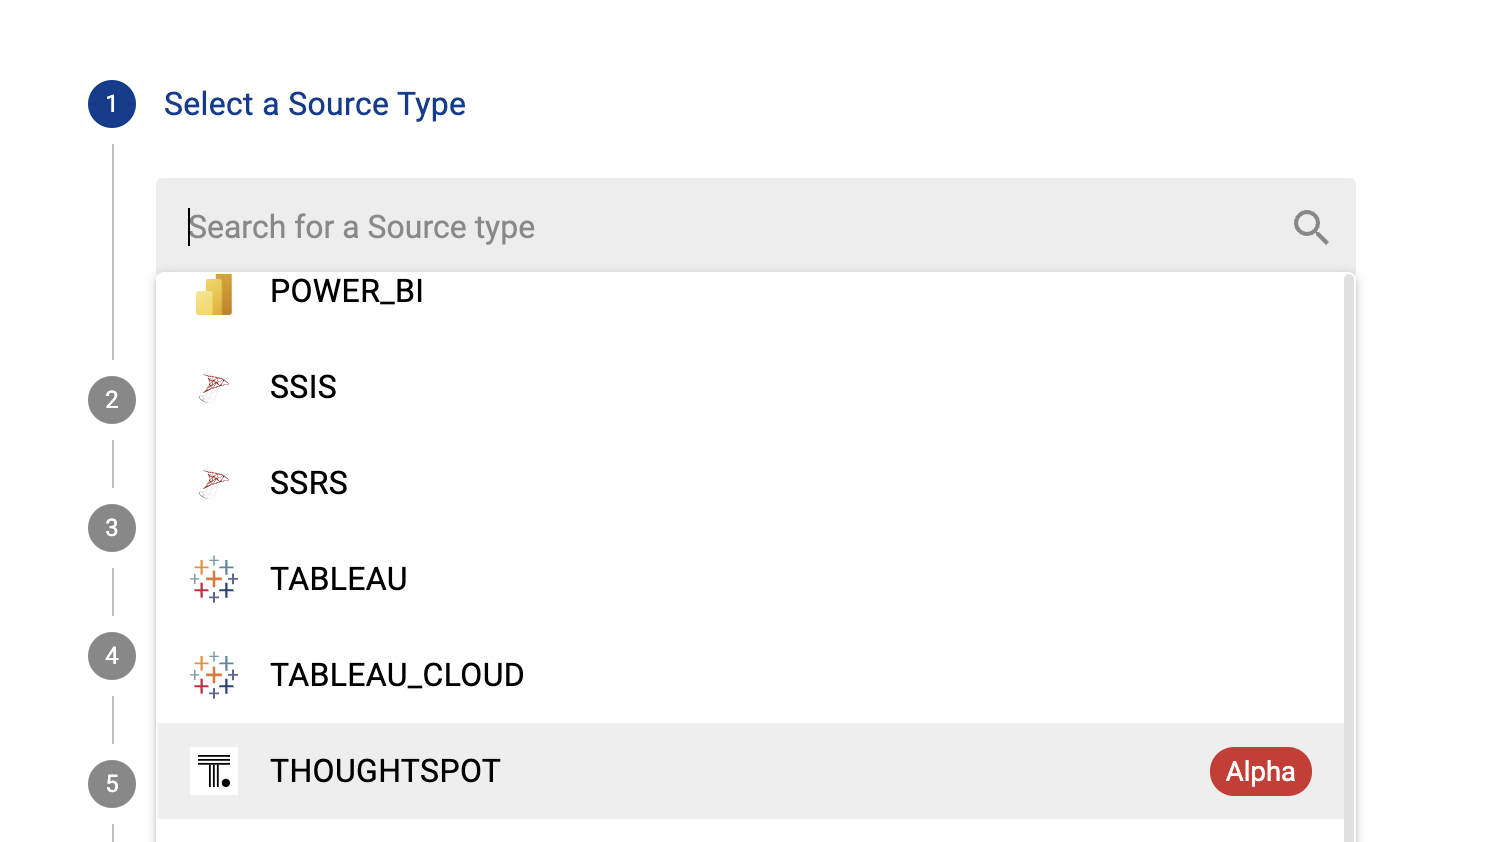Click the ThoughtSpot logo icon
The image size is (1486, 842).
click(x=214, y=771)
